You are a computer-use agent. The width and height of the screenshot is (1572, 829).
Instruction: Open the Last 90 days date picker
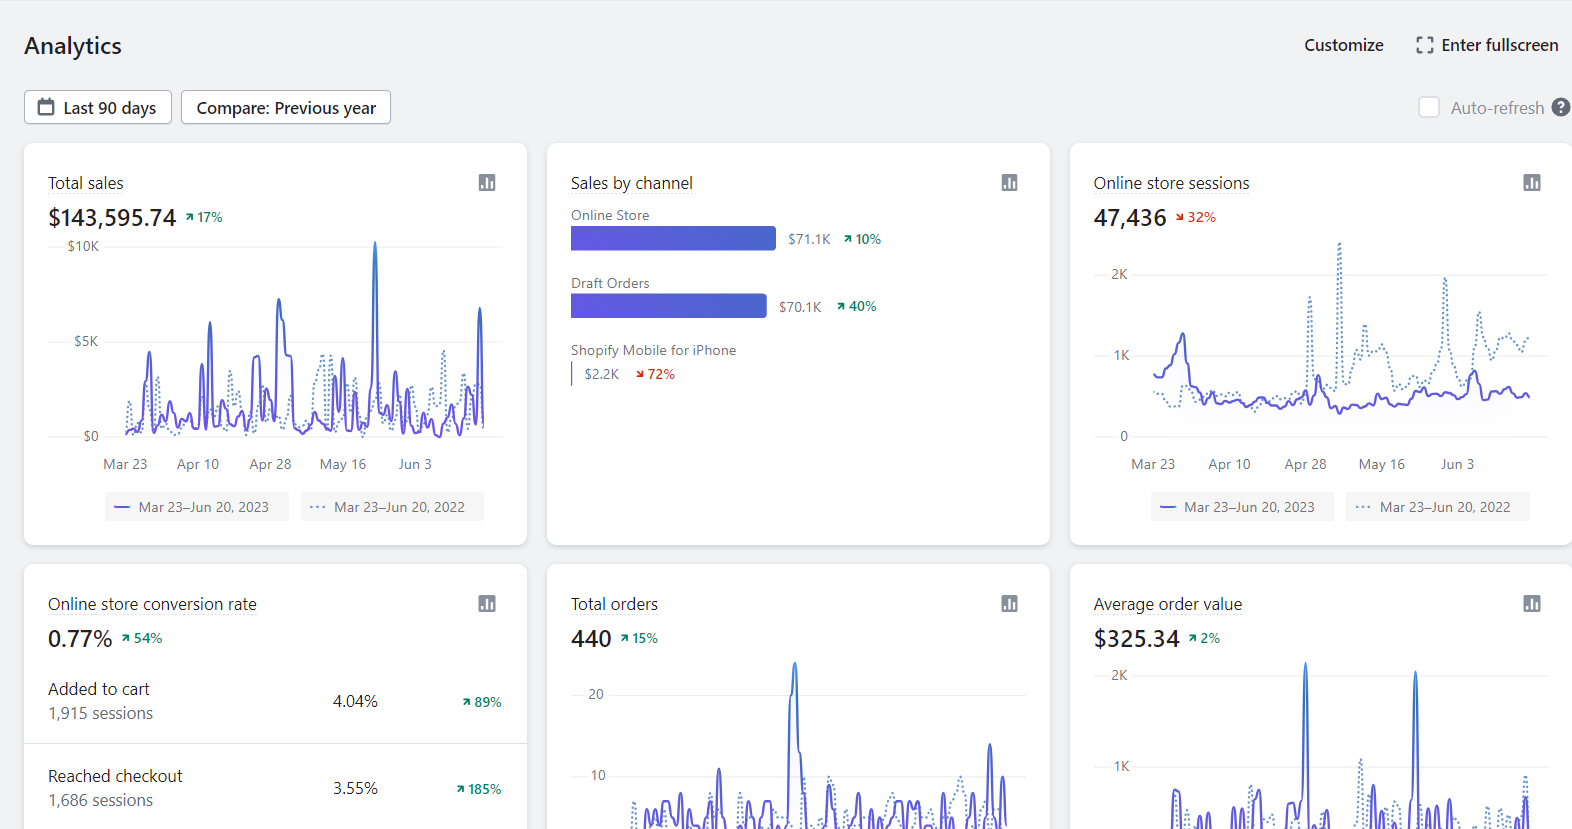click(98, 108)
